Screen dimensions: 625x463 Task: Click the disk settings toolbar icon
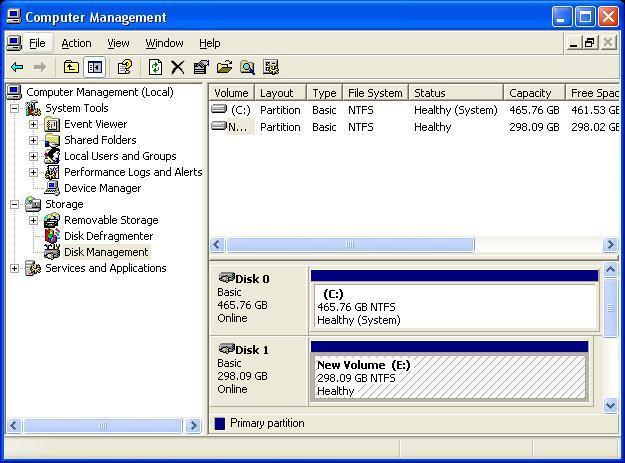tap(271, 67)
